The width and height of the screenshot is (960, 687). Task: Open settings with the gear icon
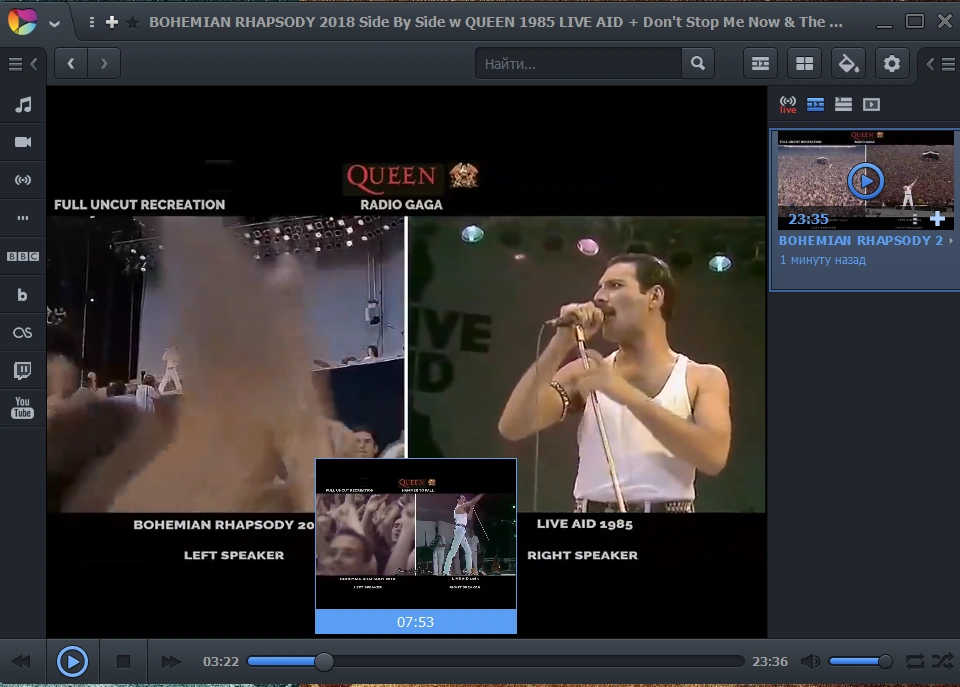892,64
